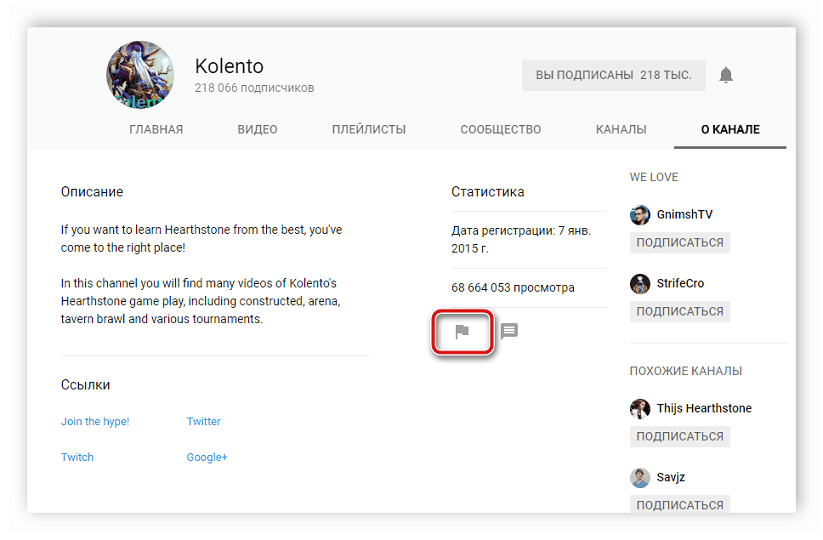Click the flag report user icon
The height and width of the screenshot is (540, 823).
click(462, 332)
